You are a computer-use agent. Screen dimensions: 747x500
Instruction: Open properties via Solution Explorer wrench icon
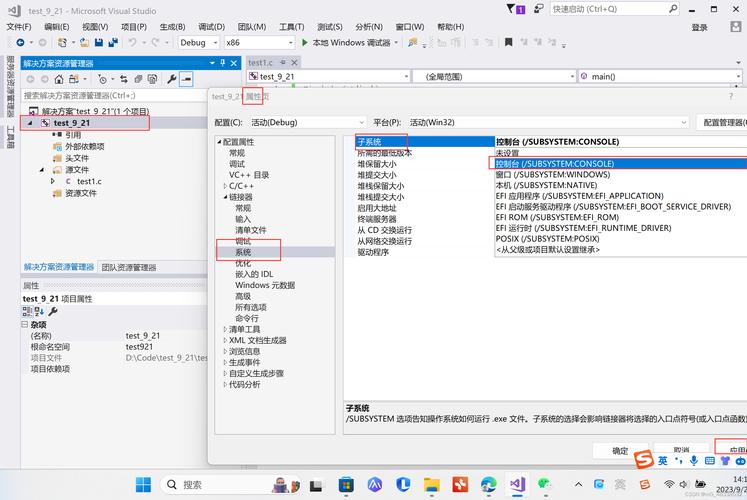click(172, 79)
